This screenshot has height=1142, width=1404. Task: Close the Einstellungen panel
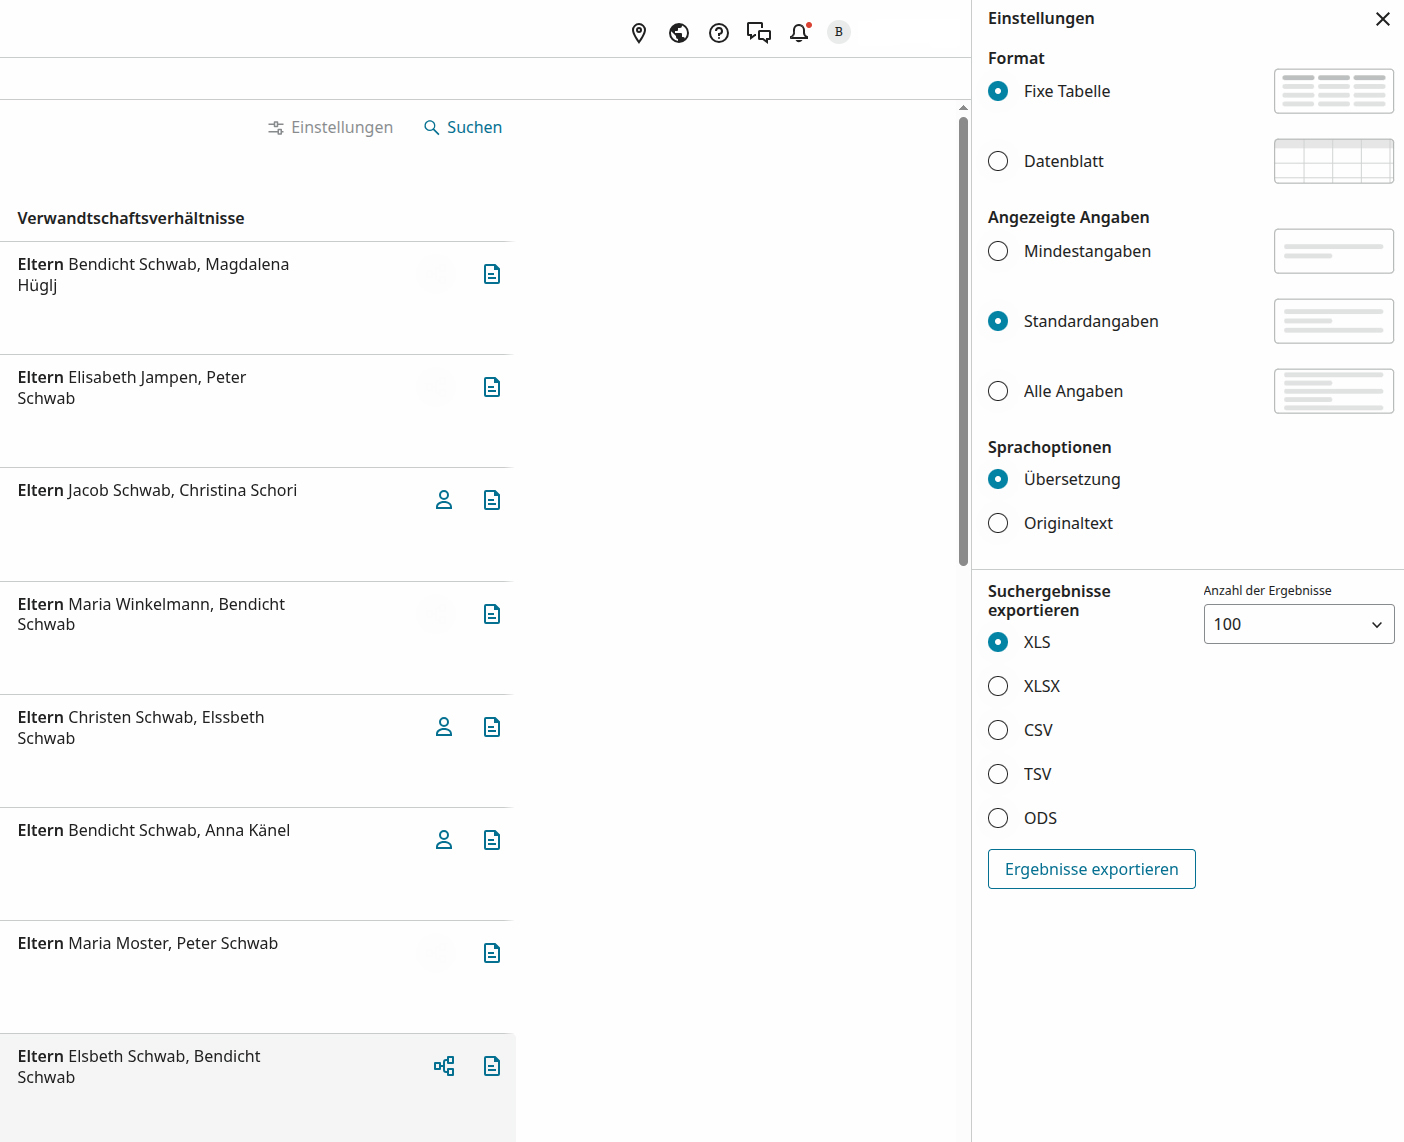click(x=1383, y=19)
